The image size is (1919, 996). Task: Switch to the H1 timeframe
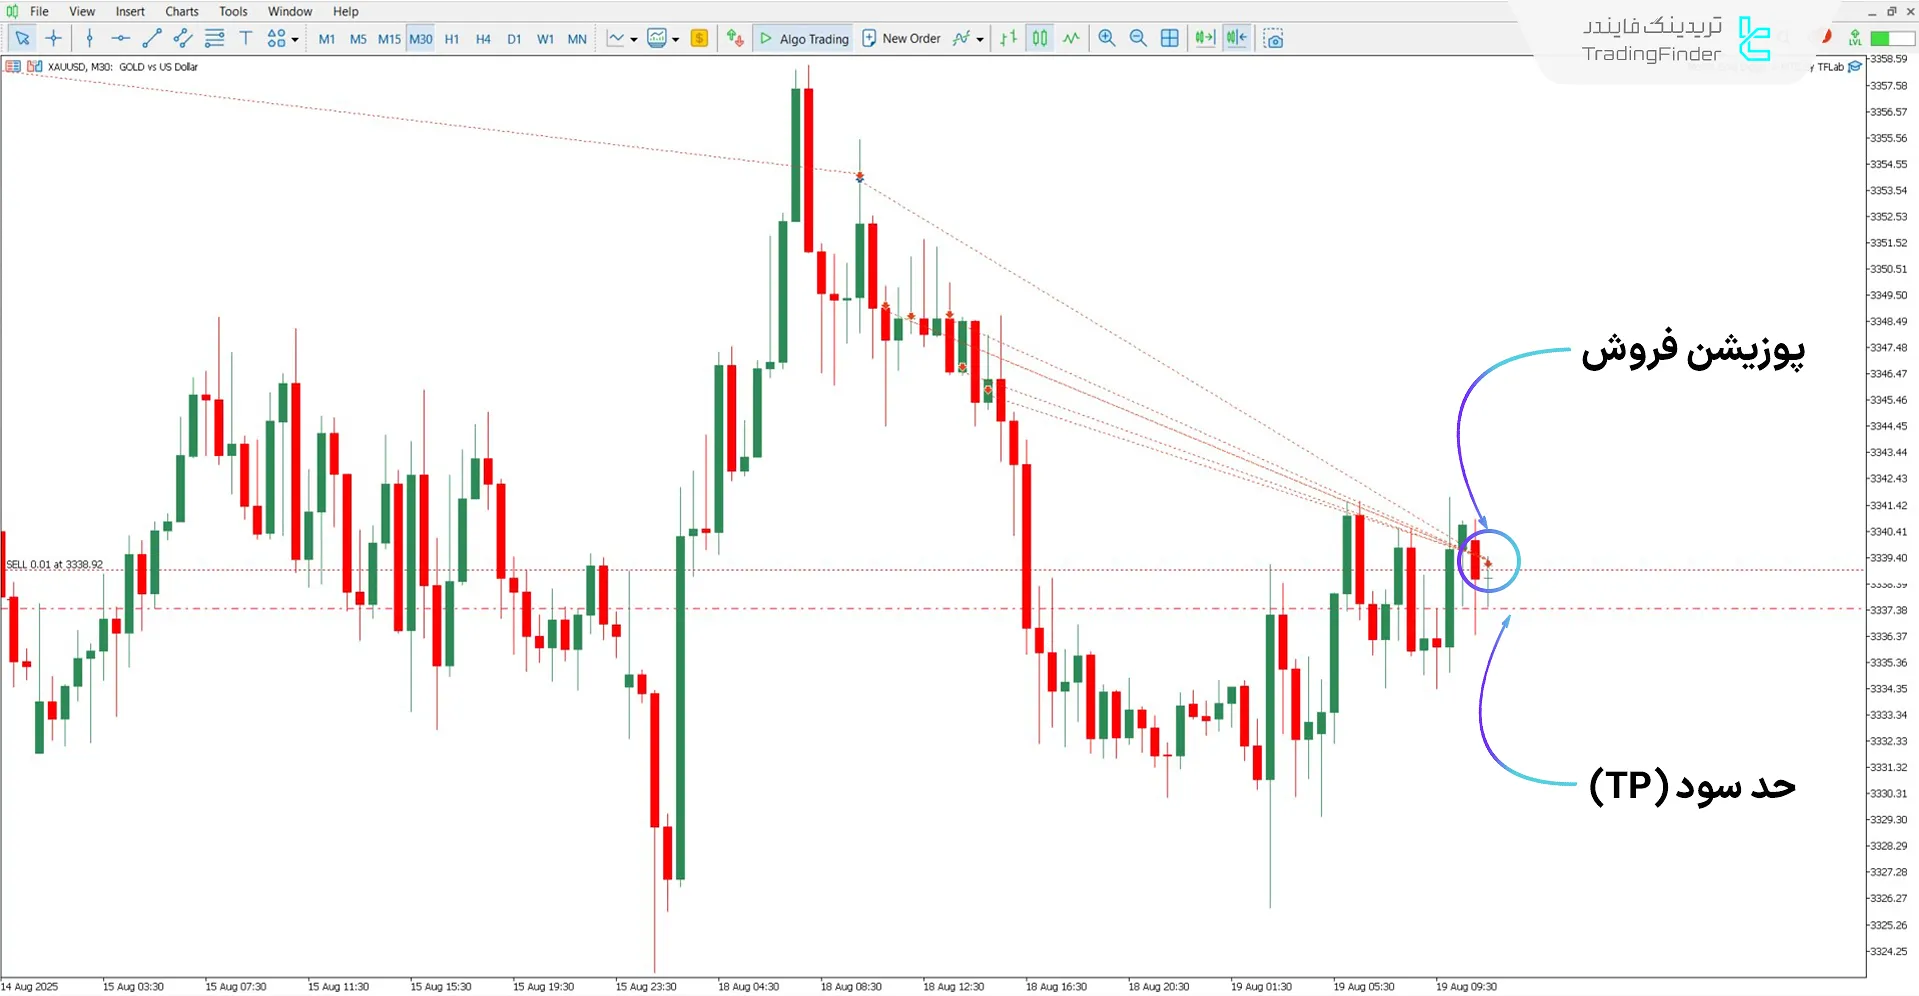pyautogui.click(x=452, y=38)
